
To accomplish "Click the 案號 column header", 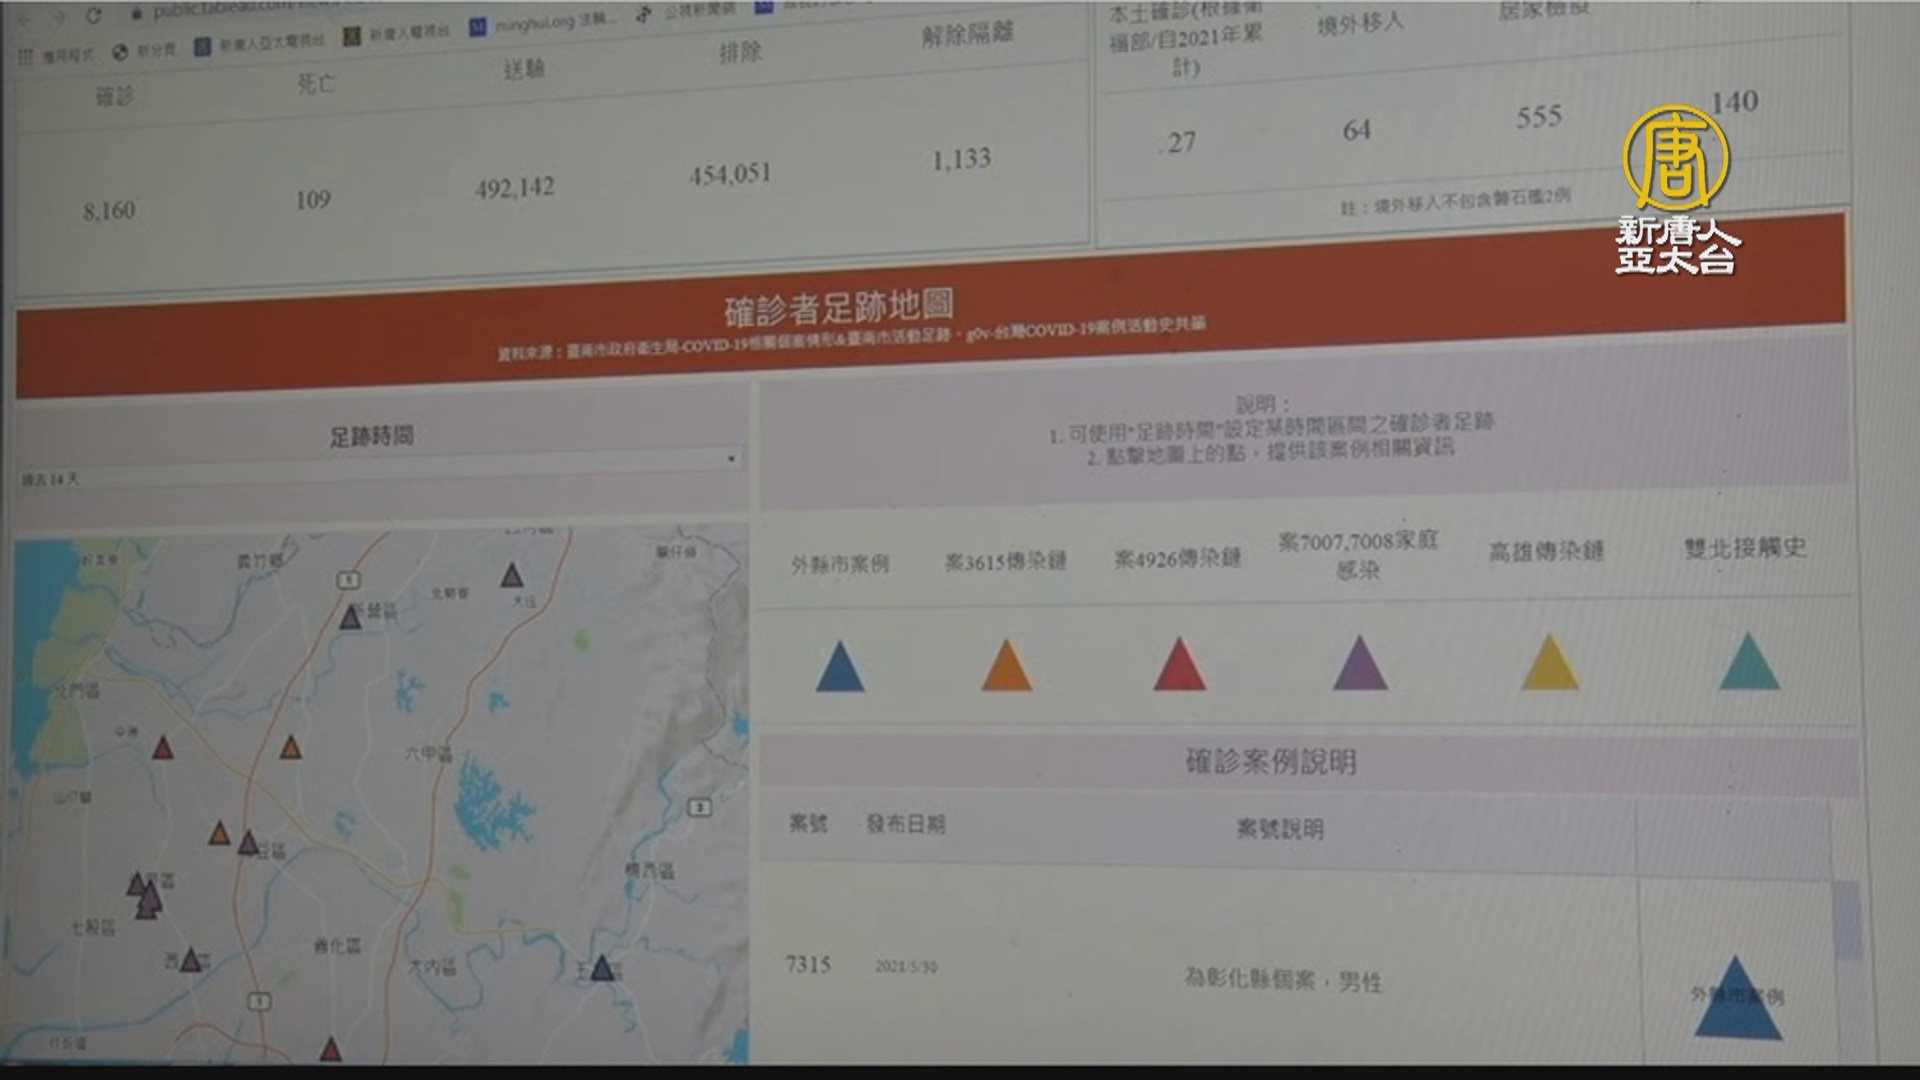I will pos(808,824).
